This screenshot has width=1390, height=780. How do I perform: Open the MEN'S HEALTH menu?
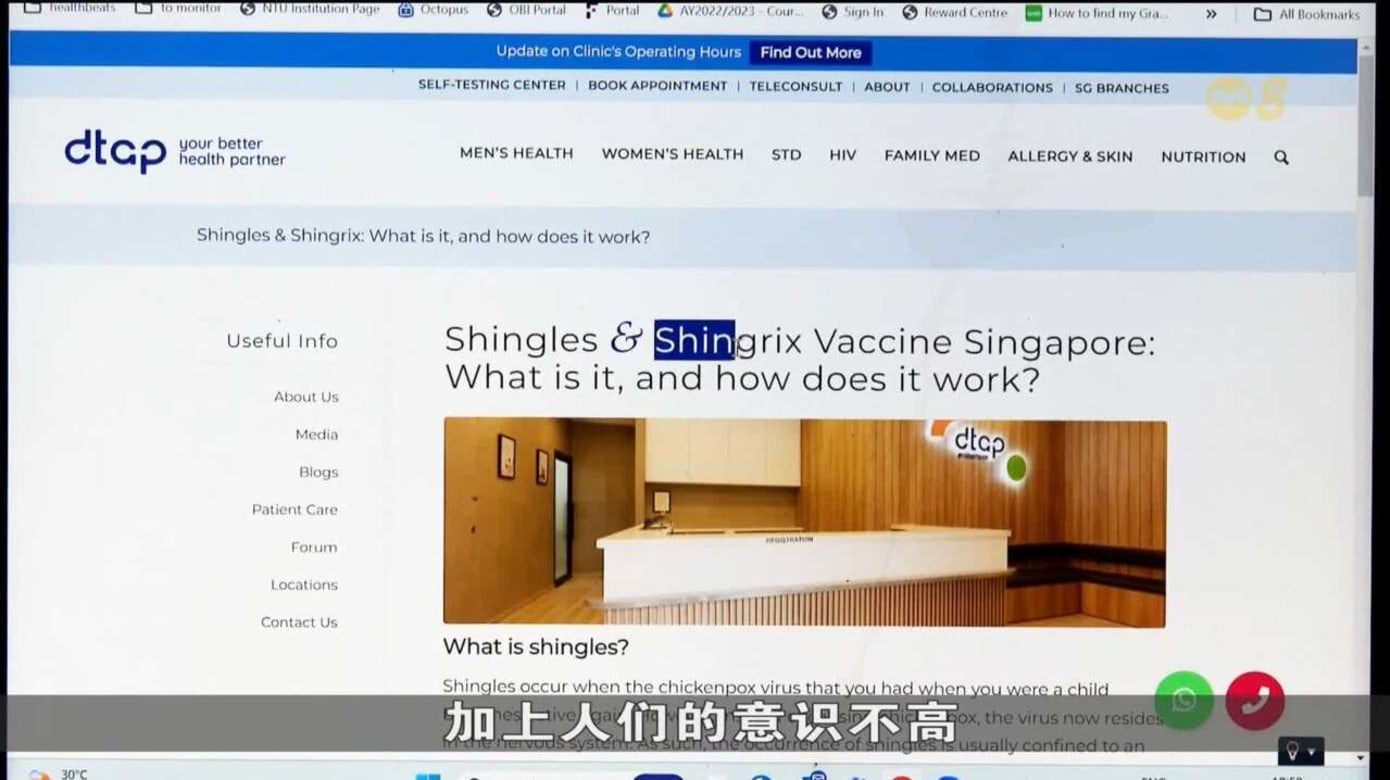point(516,153)
